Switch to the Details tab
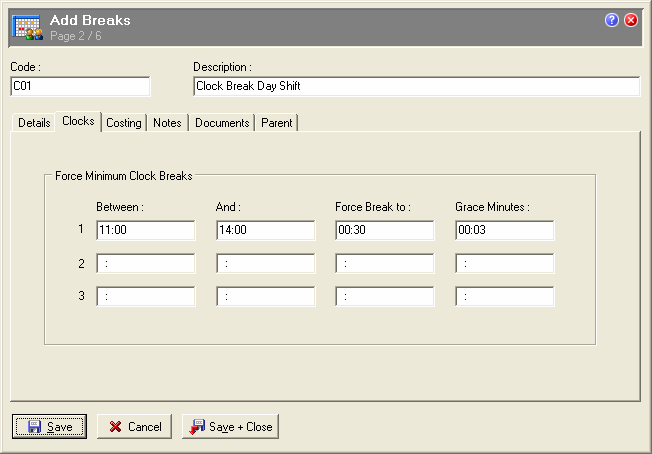This screenshot has width=652, height=454. point(34,123)
